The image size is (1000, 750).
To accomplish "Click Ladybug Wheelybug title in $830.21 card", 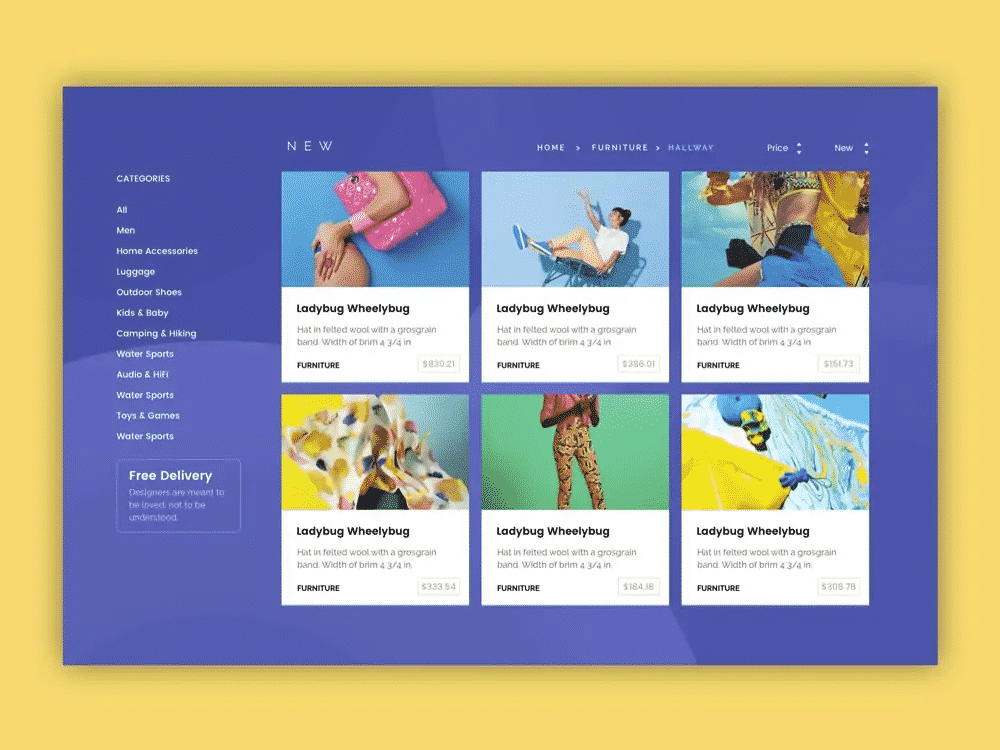I will [353, 309].
